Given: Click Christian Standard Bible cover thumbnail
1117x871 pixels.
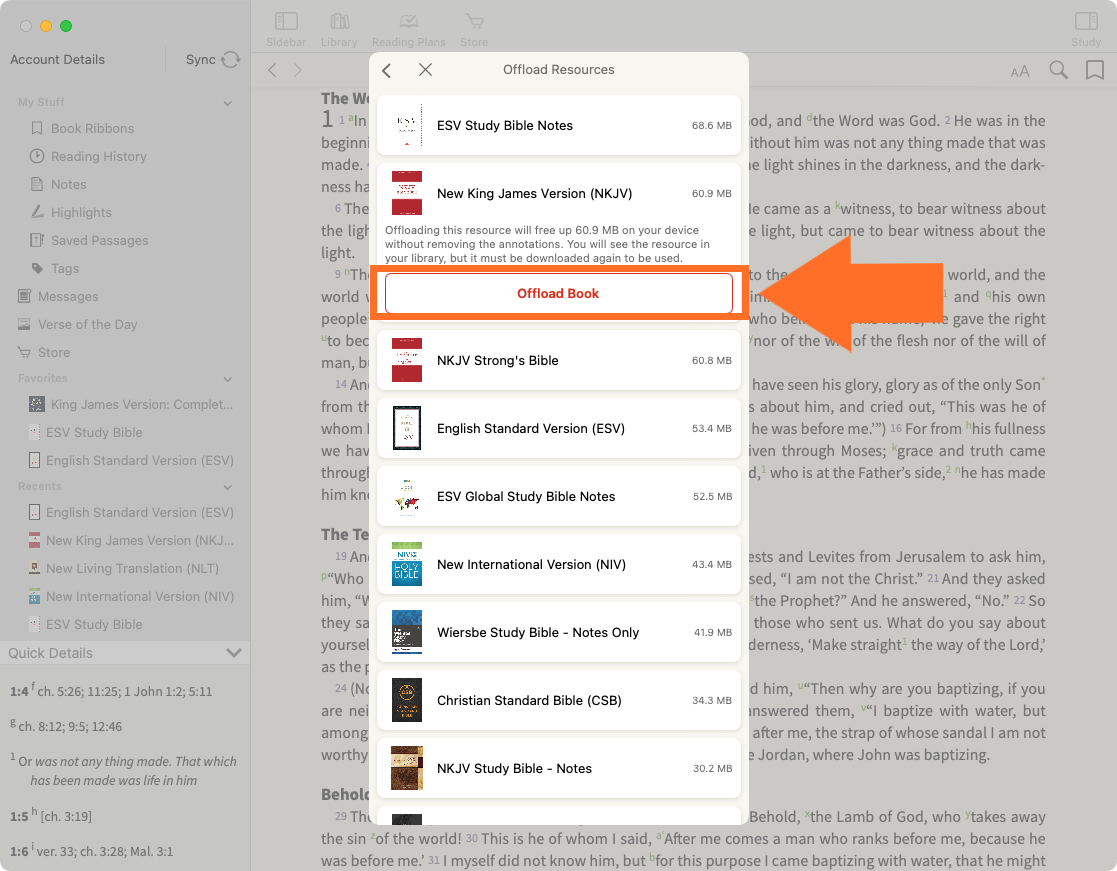Looking at the screenshot, I should tap(407, 700).
